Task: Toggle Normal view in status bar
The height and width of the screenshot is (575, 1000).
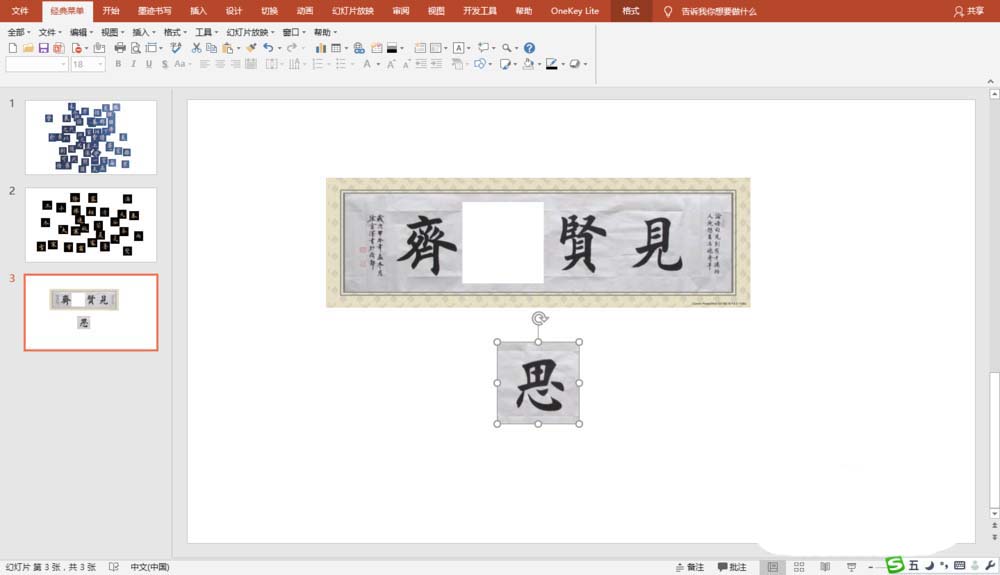Action: [773, 567]
